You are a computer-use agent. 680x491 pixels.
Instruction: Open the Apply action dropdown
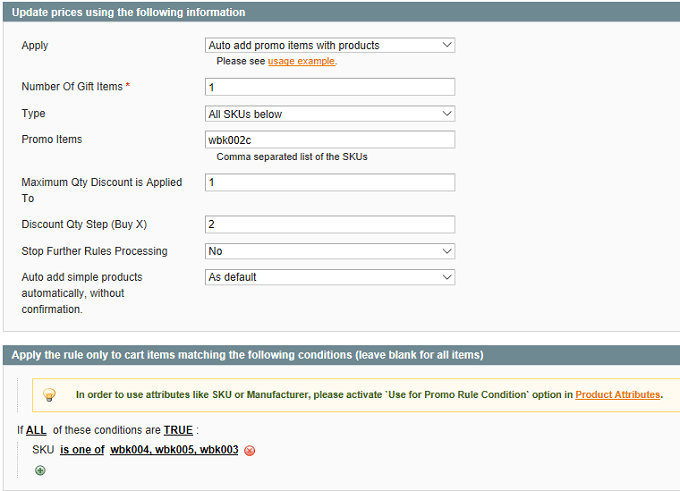tap(330, 45)
